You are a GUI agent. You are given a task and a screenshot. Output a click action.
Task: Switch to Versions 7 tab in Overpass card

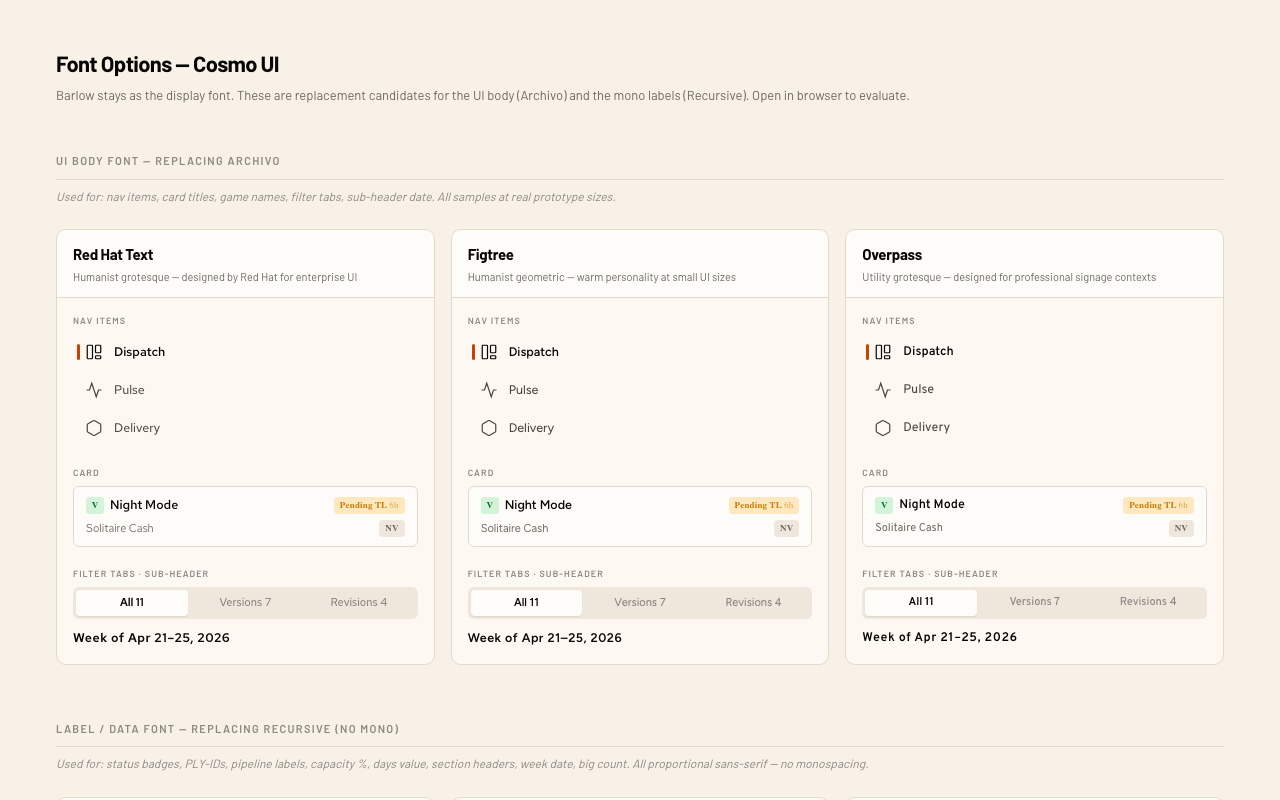pyautogui.click(x=1035, y=602)
